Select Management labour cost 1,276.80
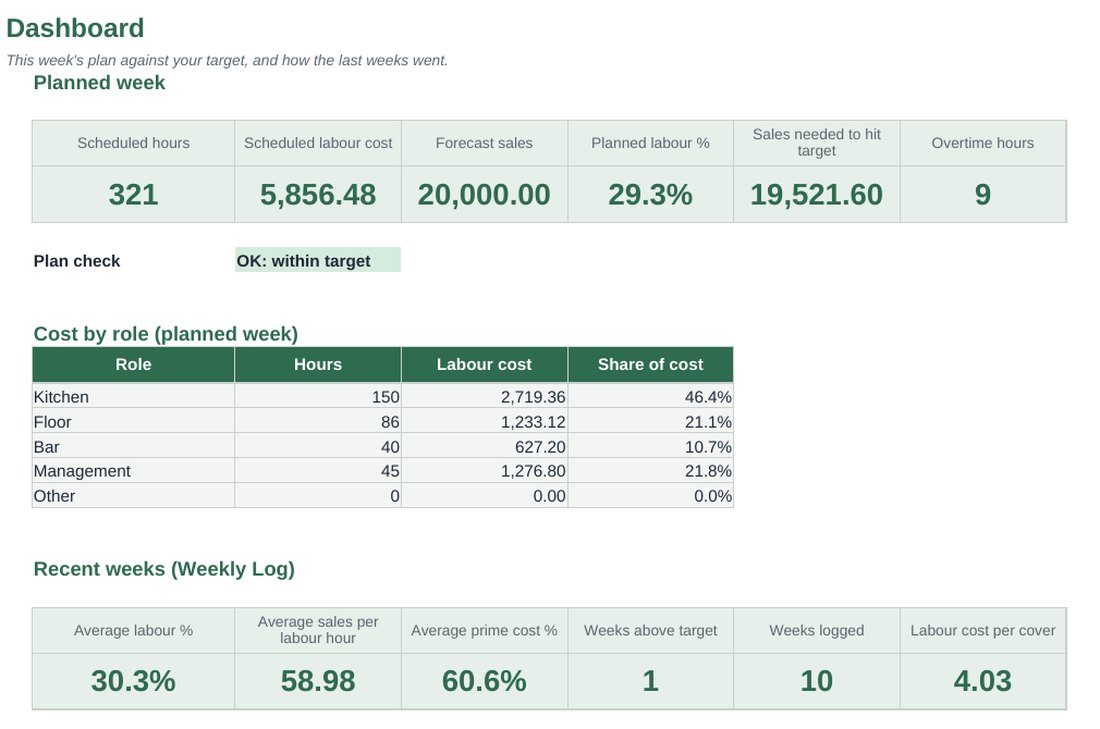Viewport: 1100px width, 729px height. [x=532, y=471]
